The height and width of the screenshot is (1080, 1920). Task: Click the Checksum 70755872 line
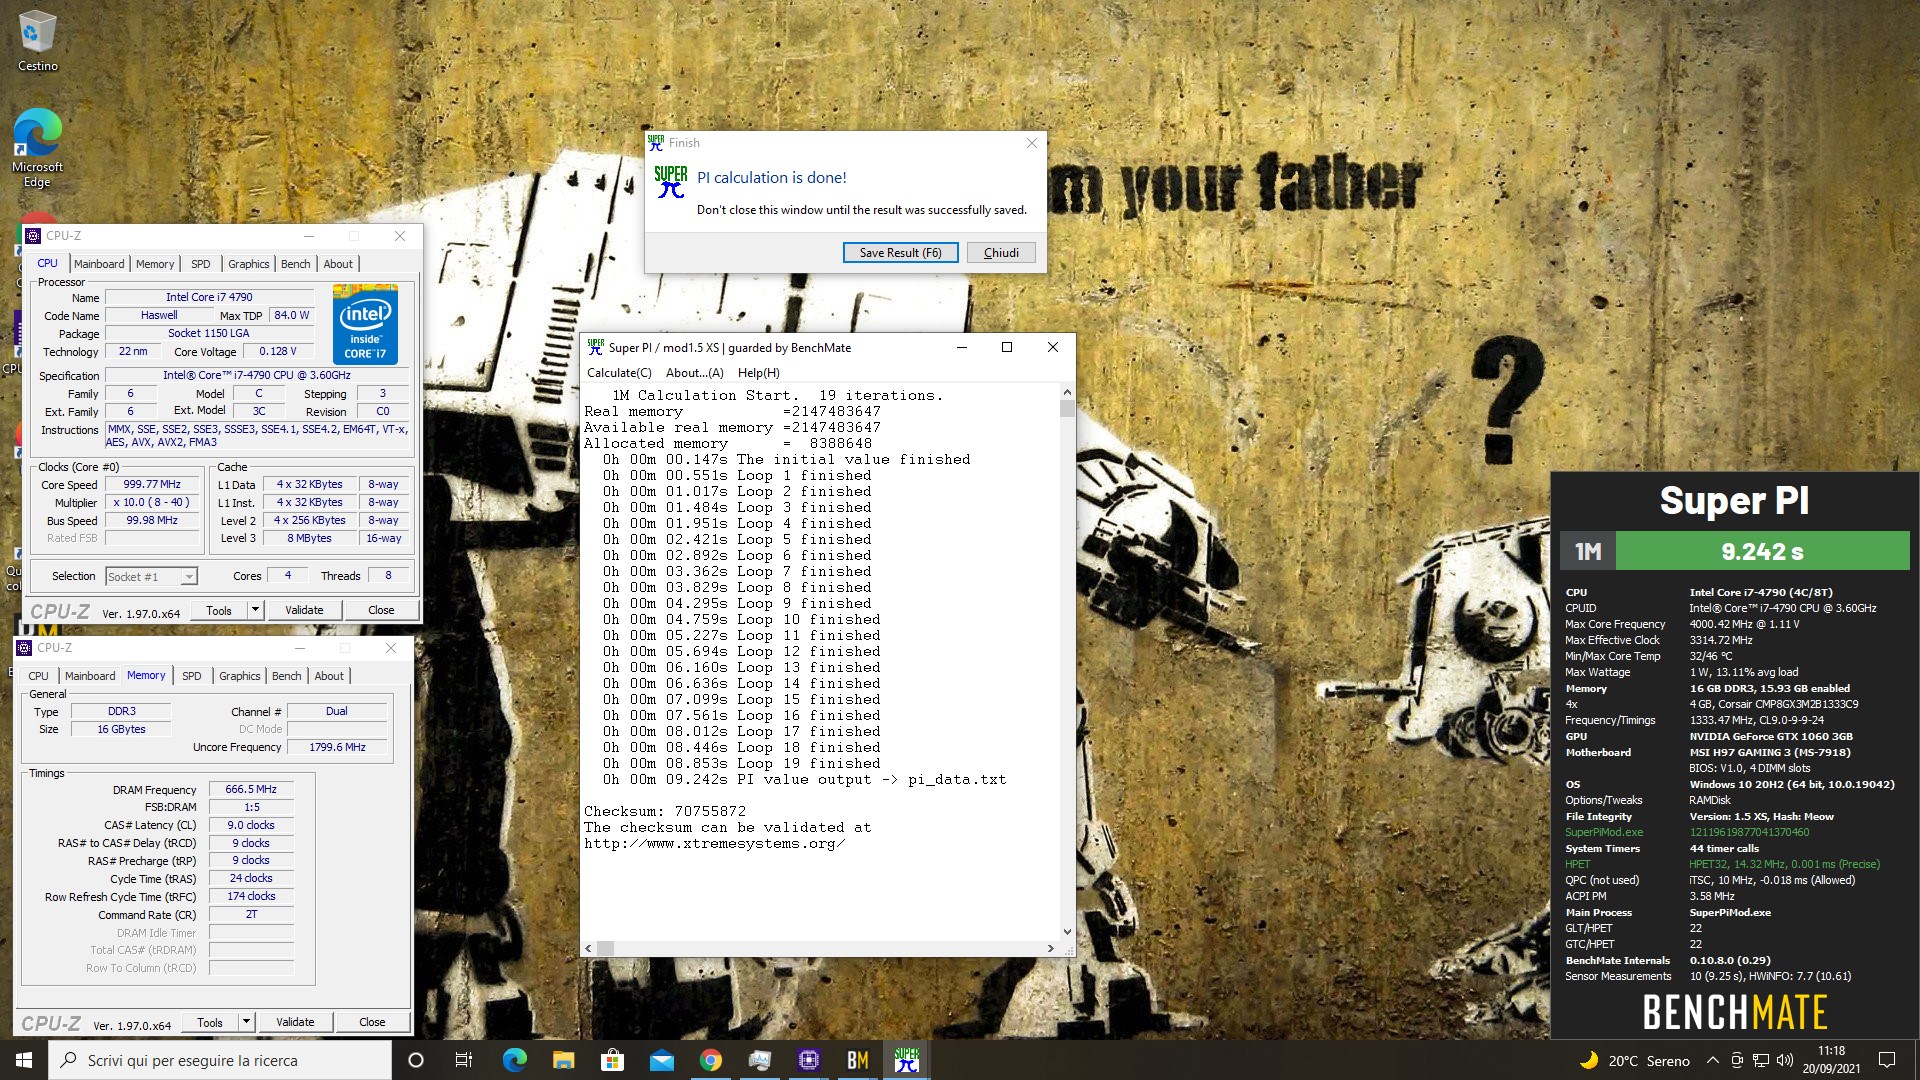665,811
